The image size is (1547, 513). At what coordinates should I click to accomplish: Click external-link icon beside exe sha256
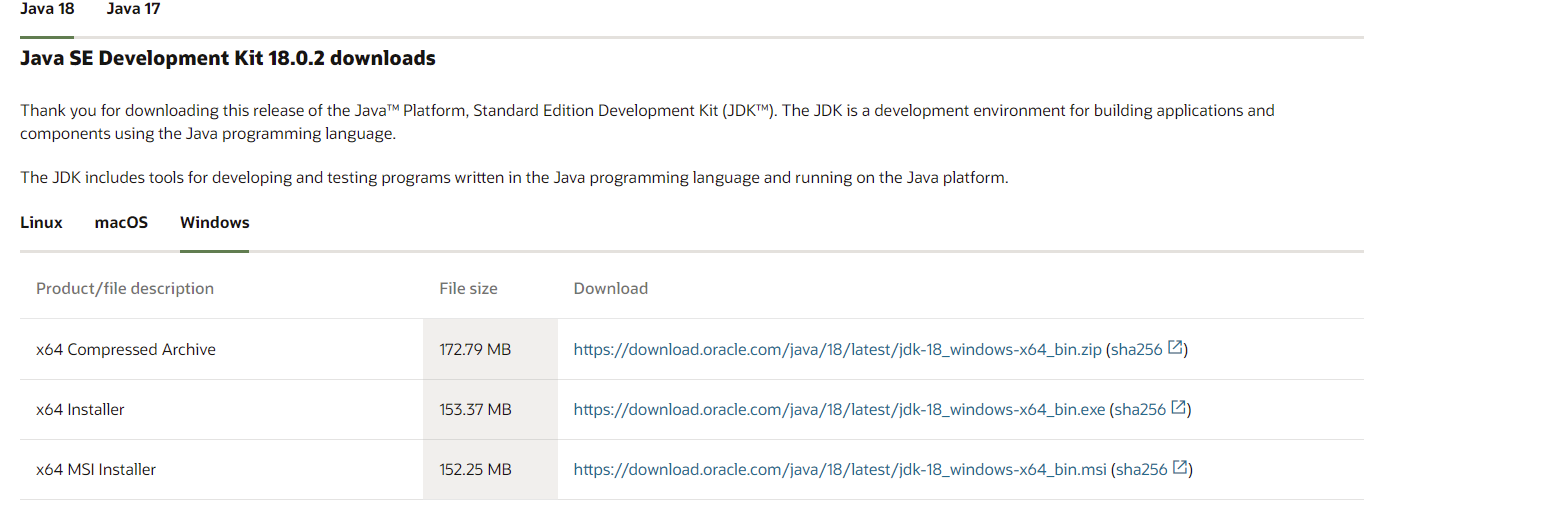(1179, 408)
